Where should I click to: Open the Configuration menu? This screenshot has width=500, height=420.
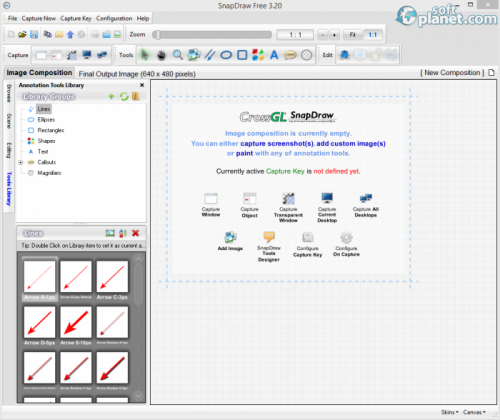click(x=114, y=18)
